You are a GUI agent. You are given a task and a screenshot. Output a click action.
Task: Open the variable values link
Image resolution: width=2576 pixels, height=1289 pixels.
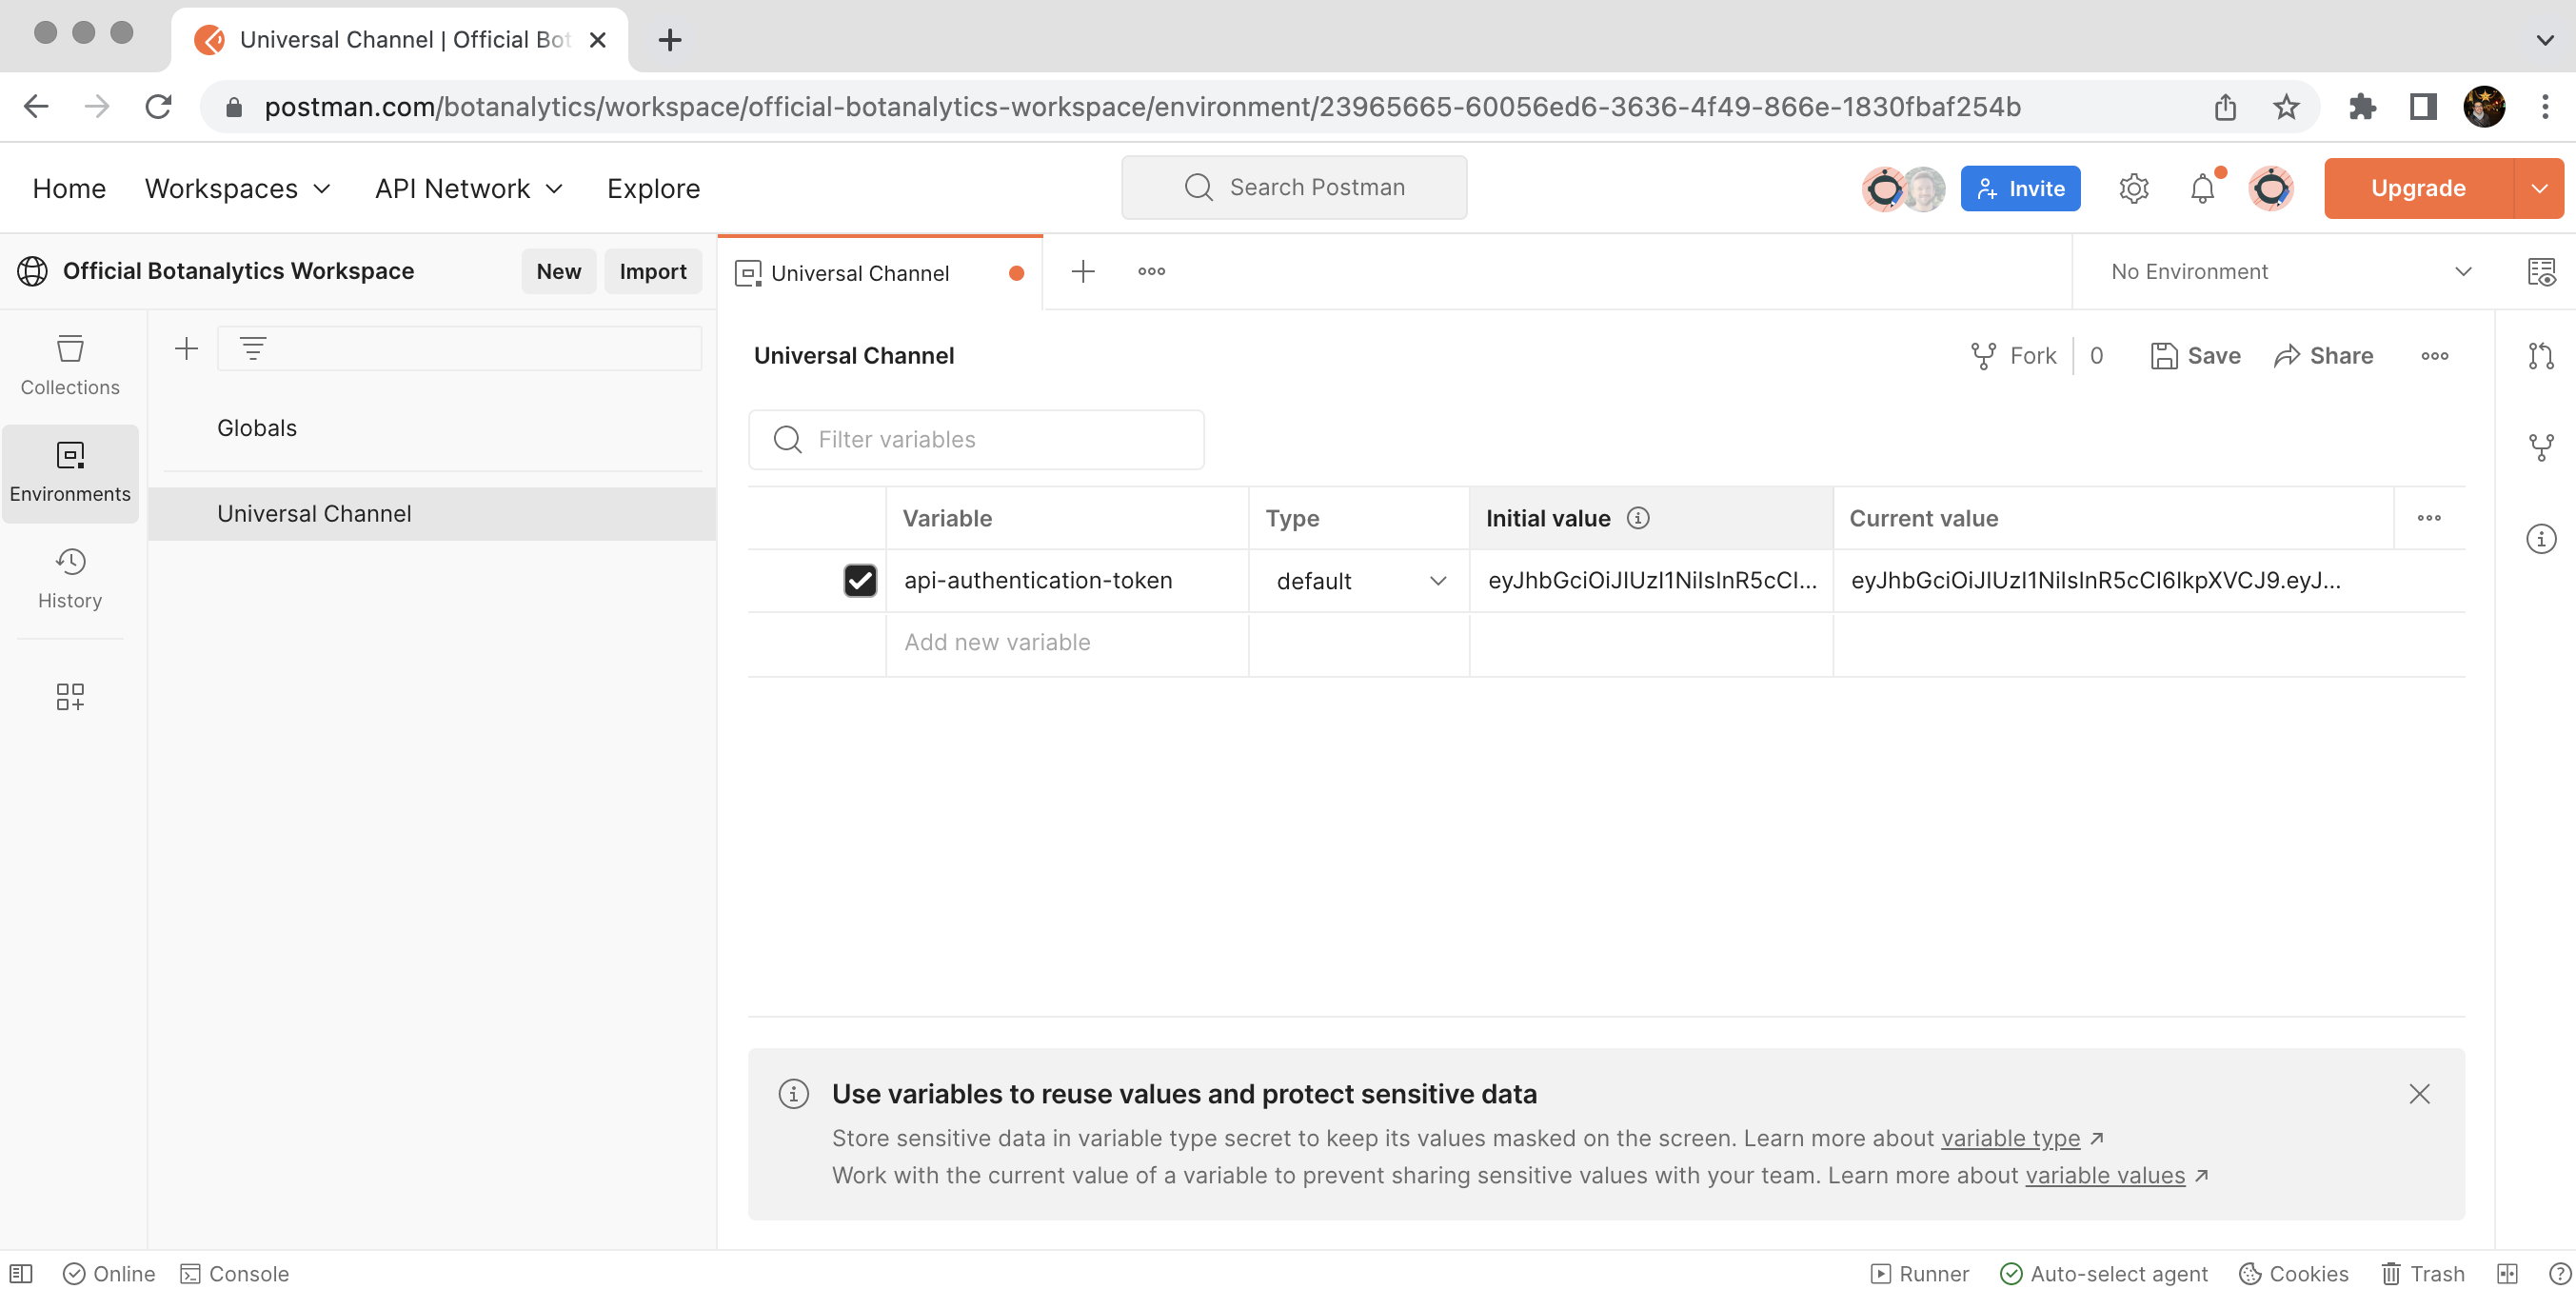(2105, 1175)
